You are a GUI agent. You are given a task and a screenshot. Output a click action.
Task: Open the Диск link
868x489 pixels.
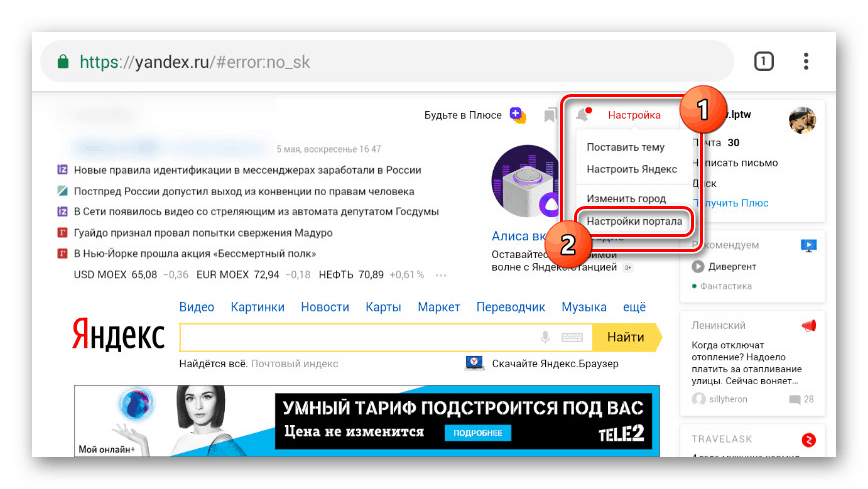click(x=704, y=183)
